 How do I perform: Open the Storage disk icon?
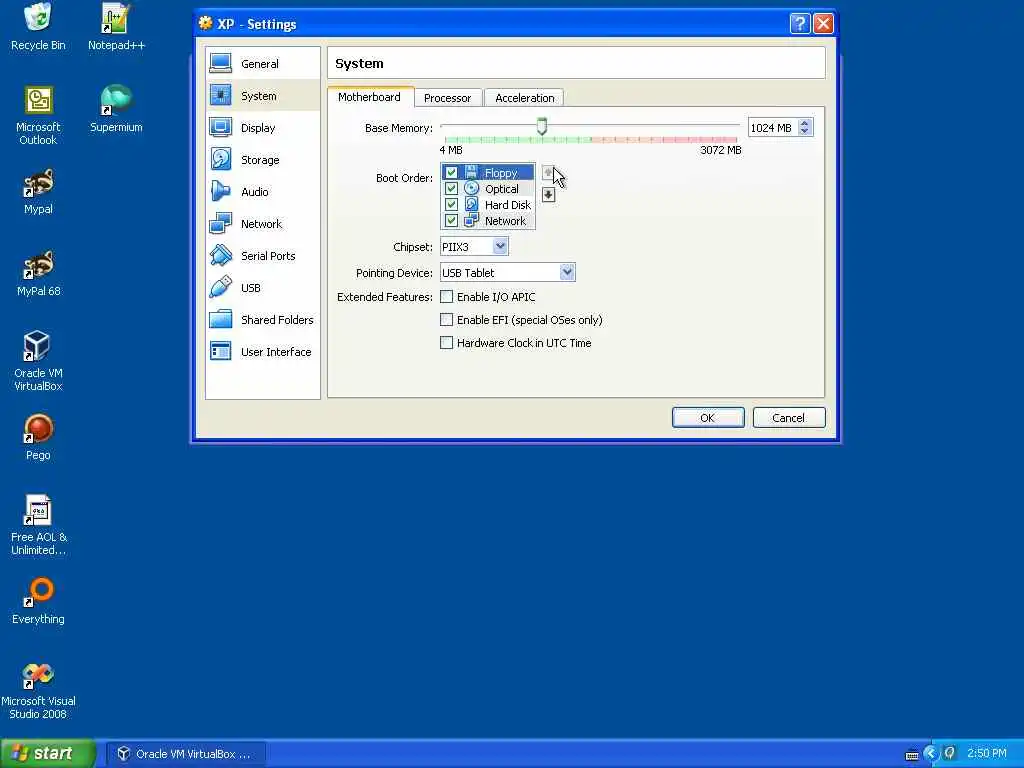point(221,159)
